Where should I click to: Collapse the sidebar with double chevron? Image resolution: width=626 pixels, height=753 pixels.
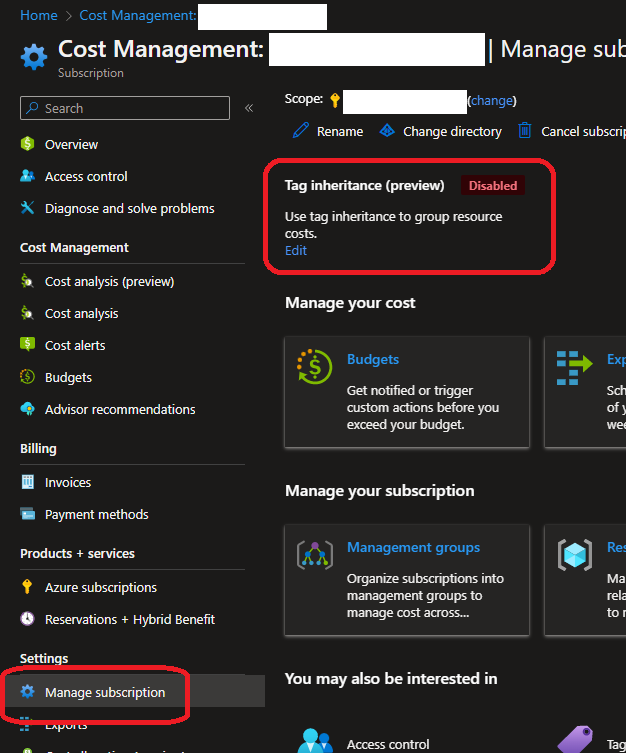click(x=249, y=108)
